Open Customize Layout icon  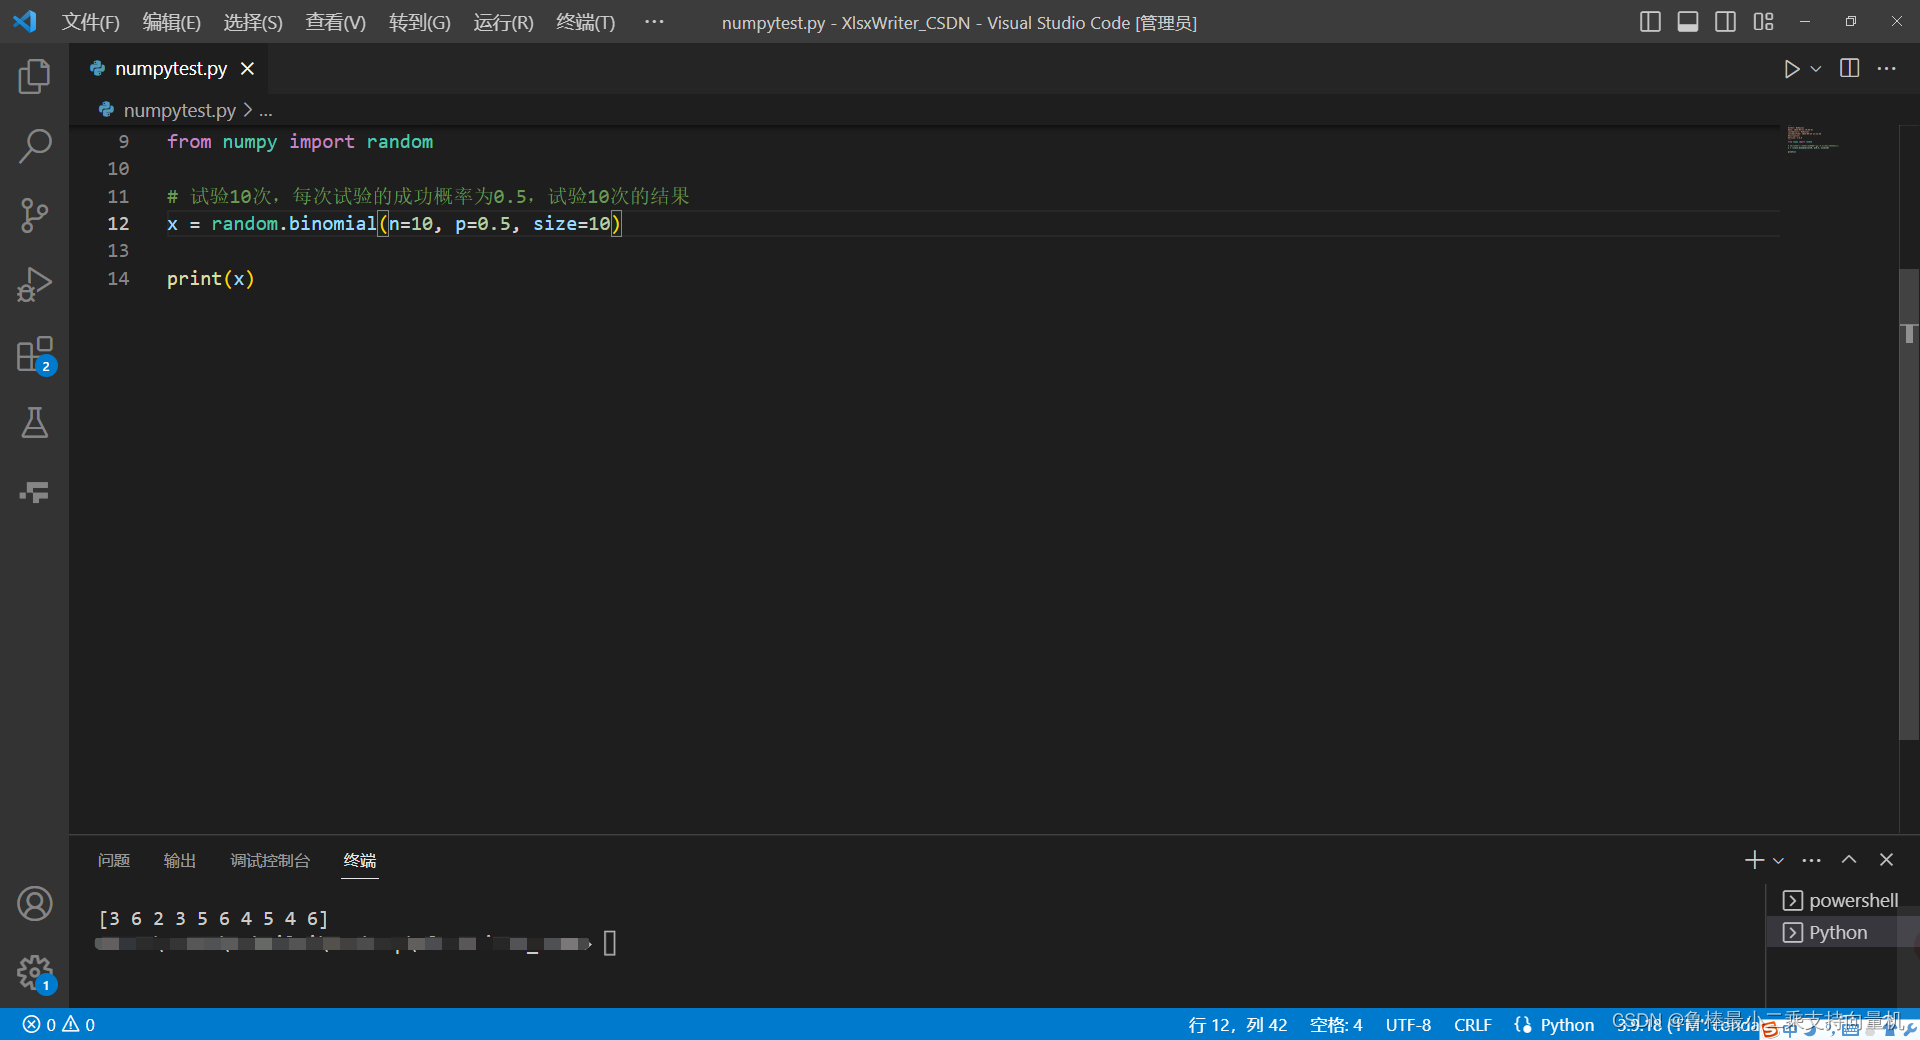[x=1763, y=22]
